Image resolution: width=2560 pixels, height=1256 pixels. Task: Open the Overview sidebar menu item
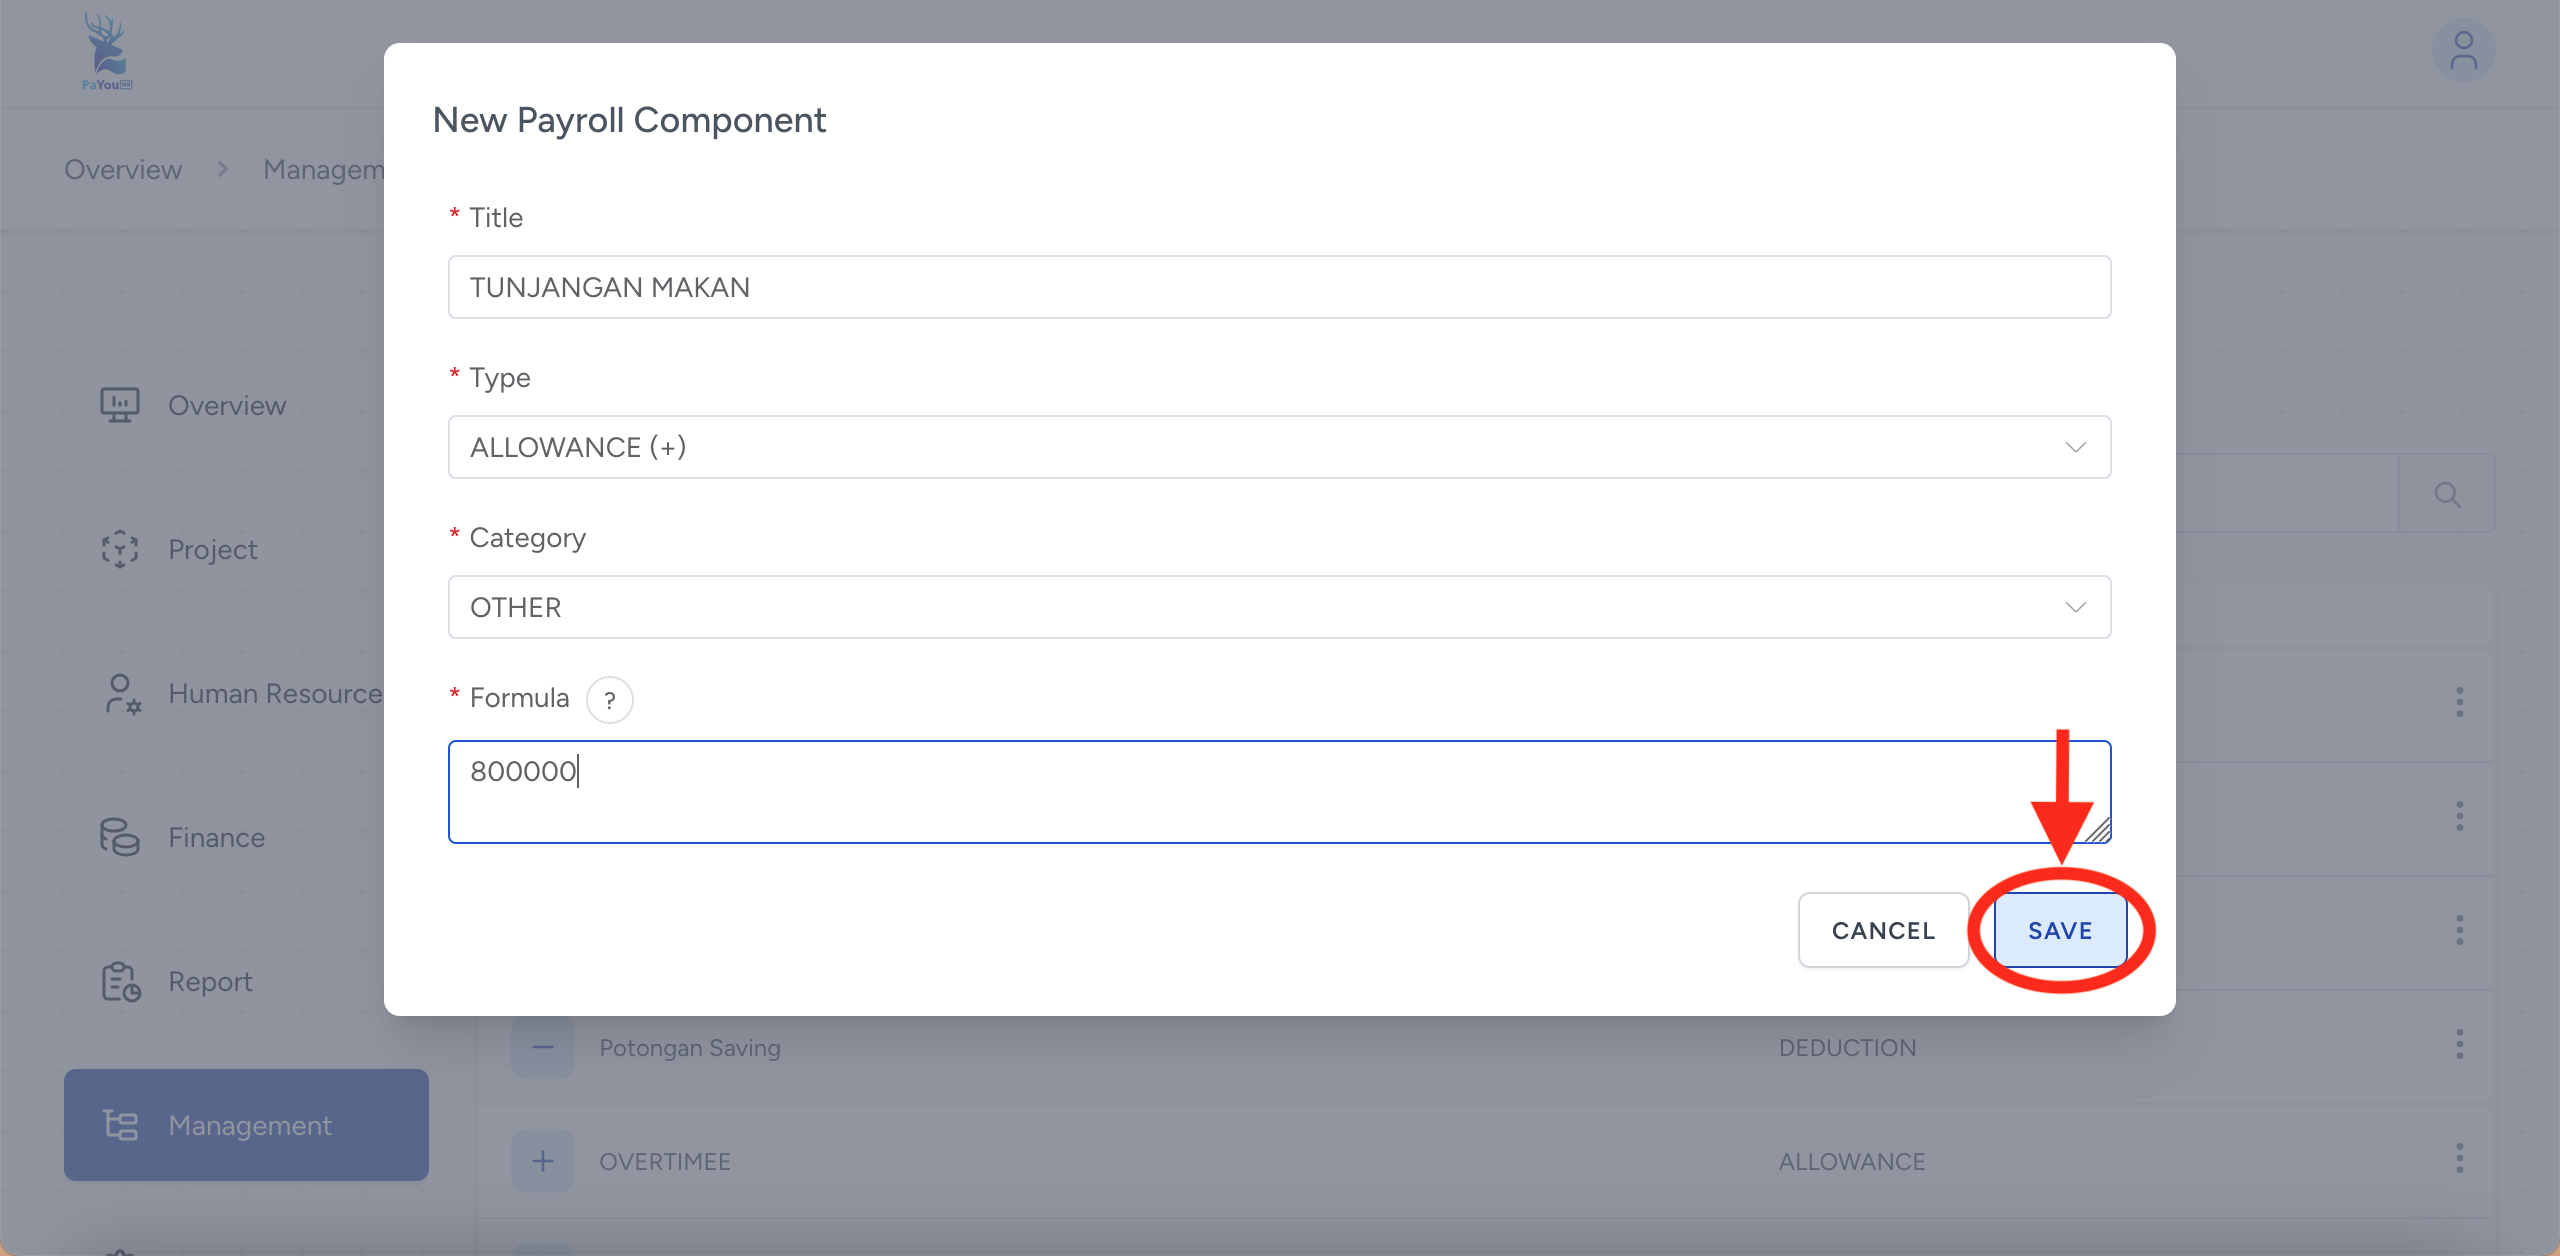[x=226, y=405]
